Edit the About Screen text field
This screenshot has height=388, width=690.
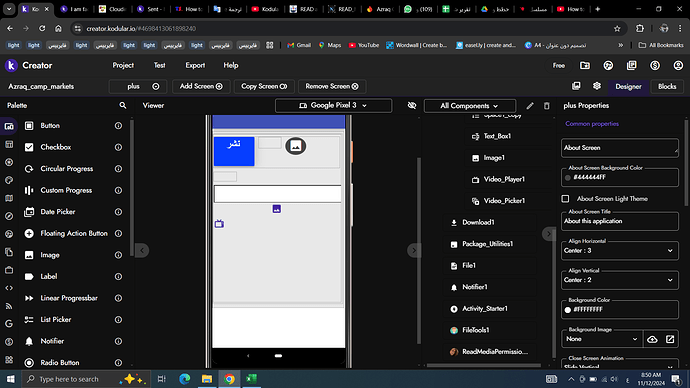[620, 148]
